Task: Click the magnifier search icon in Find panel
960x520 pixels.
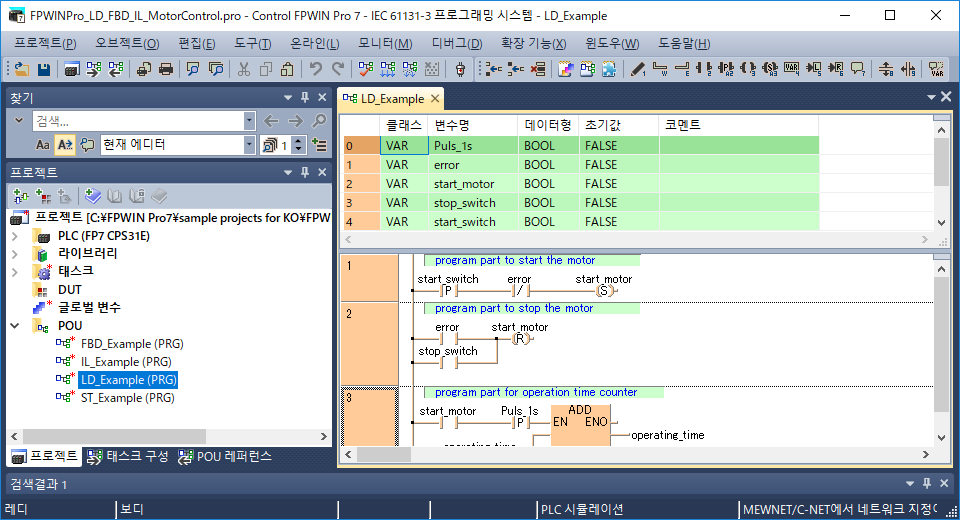Action: 319,121
